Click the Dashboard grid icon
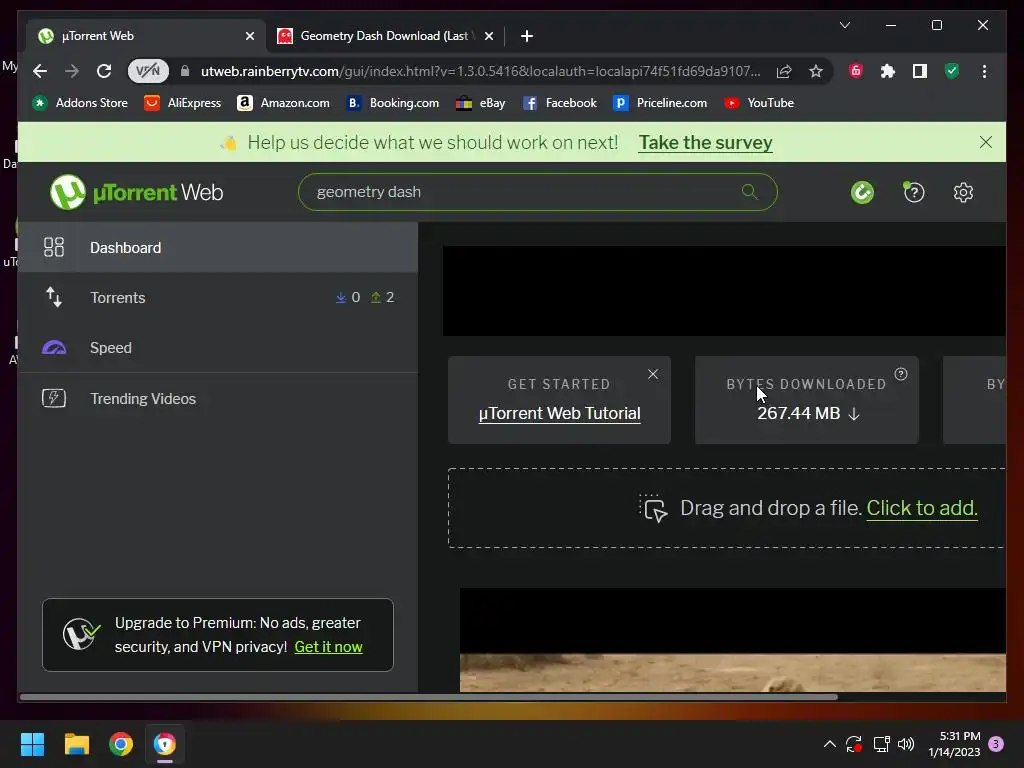Viewport: 1024px width, 768px height. (54, 248)
